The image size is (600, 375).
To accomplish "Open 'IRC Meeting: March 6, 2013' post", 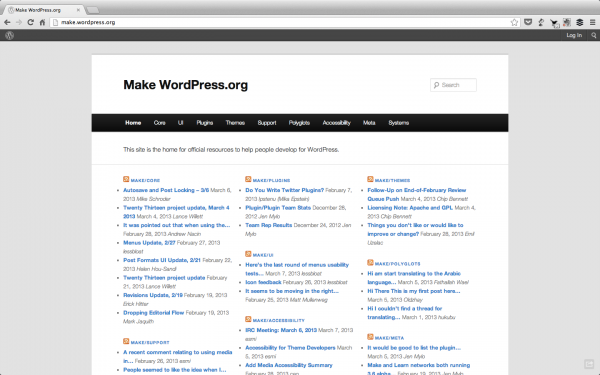I will coord(281,330).
